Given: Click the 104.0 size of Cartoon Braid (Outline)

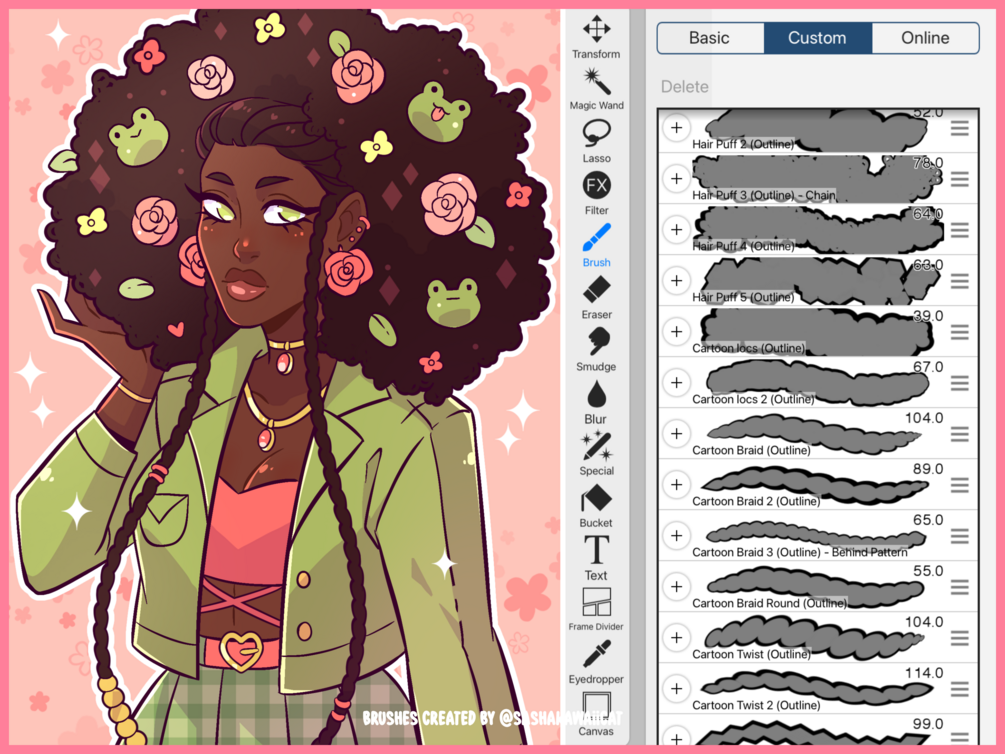Looking at the screenshot, I should [924, 418].
